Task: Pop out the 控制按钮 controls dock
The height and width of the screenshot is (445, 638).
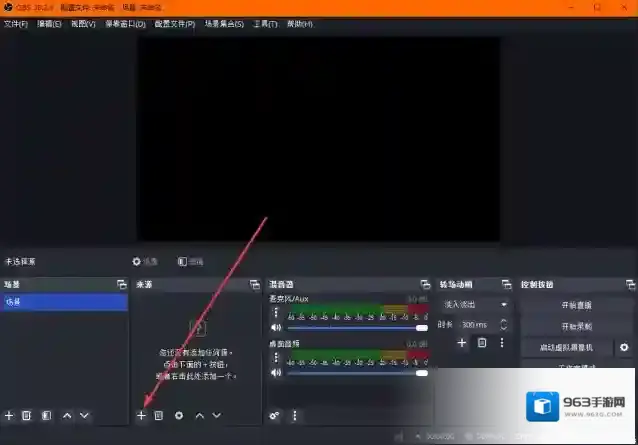Action: 630,284
